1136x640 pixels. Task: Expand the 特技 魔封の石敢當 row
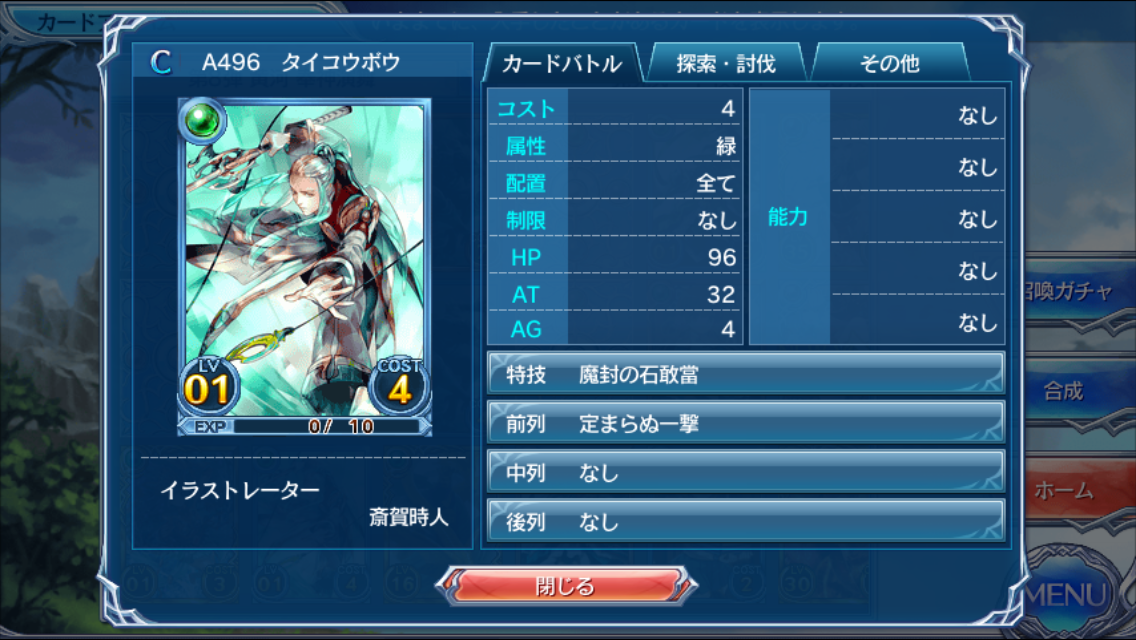[746, 374]
